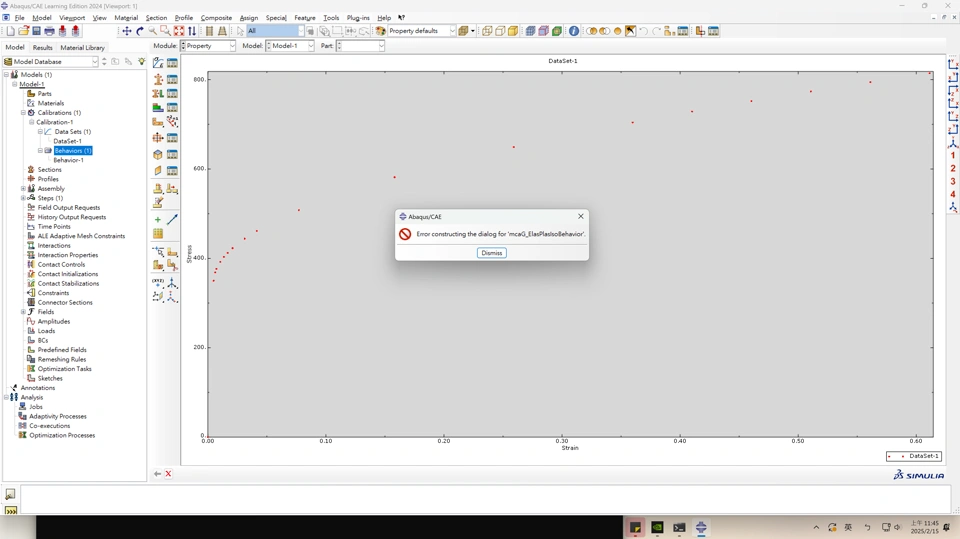Click the back arrow in prompt area
This screenshot has height=539, width=960.
pos(157,473)
